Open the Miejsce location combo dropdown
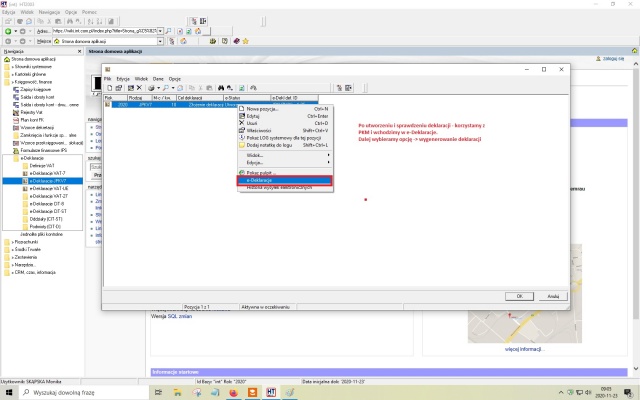This screenshot has width=640, height=400. click(160, 41)
